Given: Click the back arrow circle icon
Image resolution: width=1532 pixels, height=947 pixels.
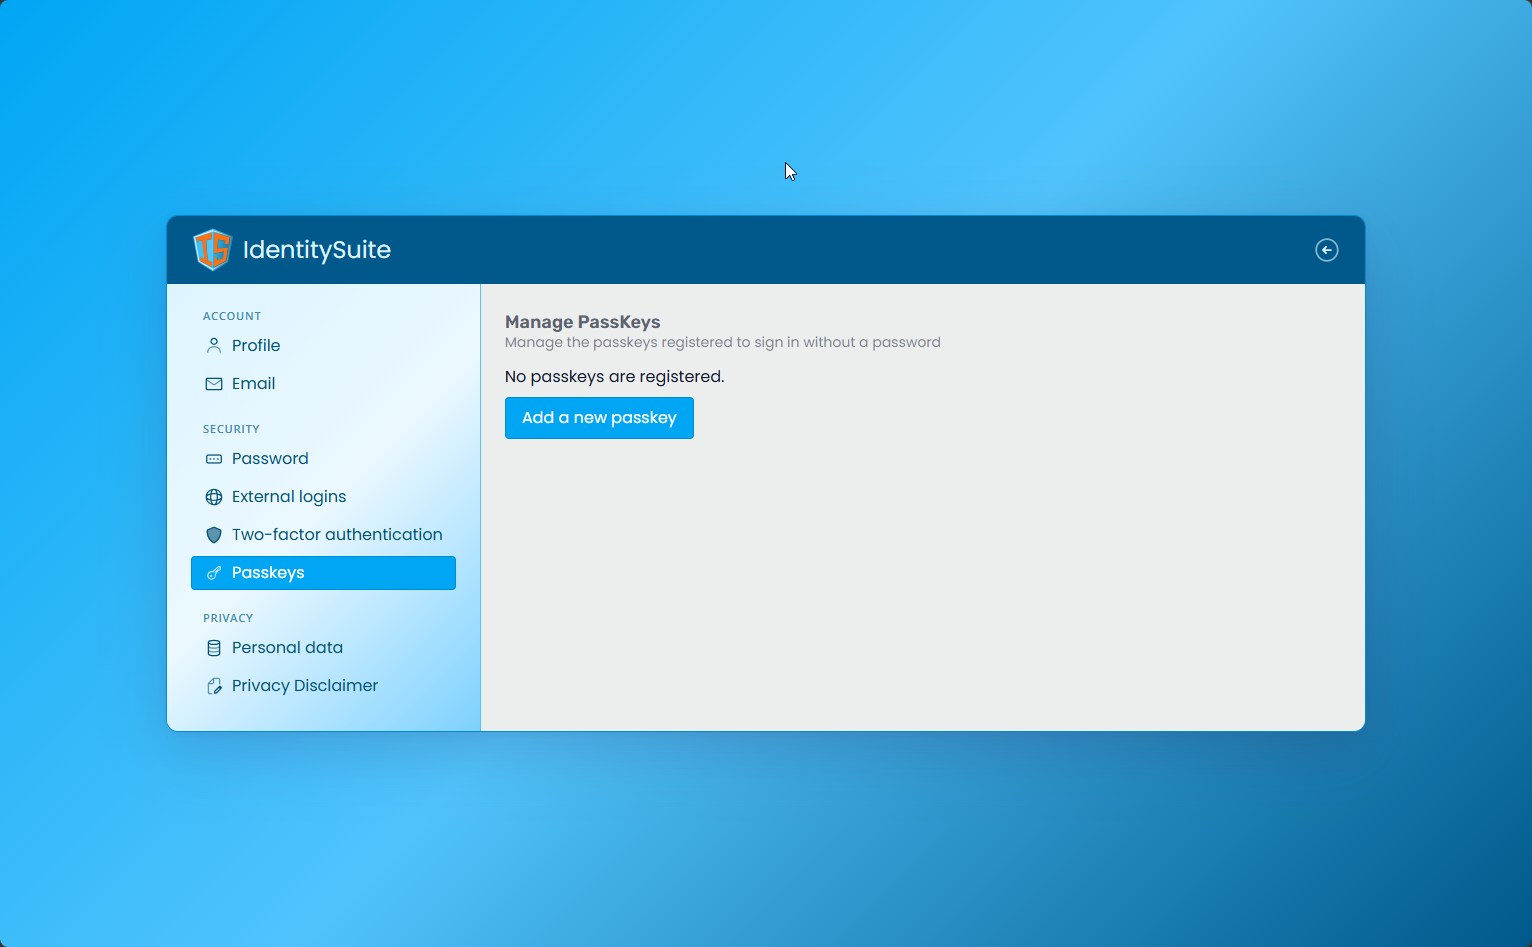Looking at the screenshot, I should pos(1326,250).
